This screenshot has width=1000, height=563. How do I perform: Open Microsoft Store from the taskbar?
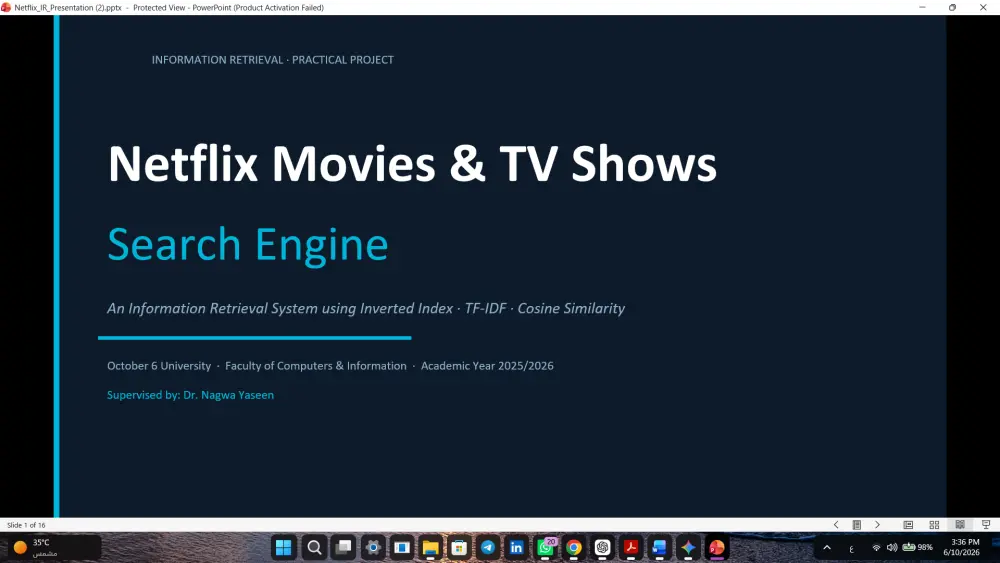pyautogui.click(x=459, y=547)
